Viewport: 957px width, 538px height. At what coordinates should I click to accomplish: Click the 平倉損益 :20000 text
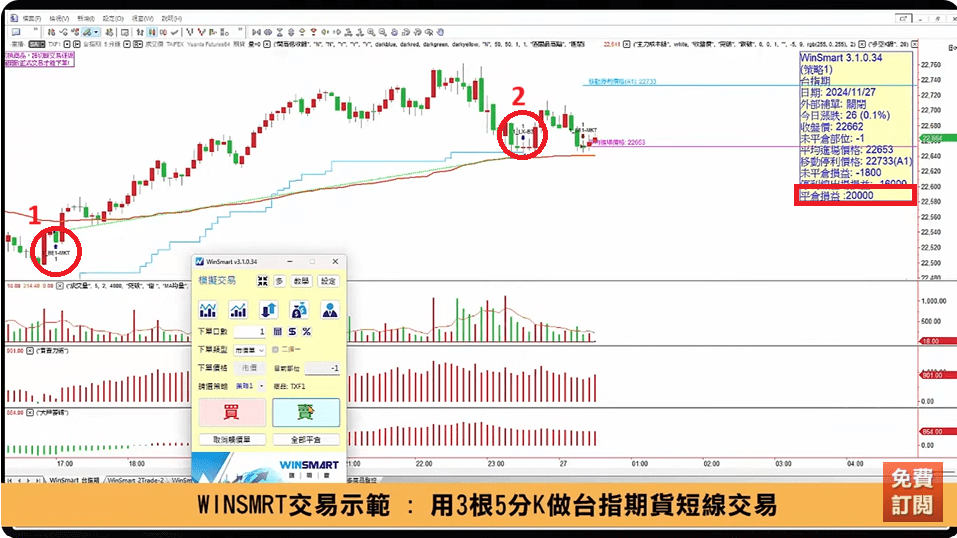pos(837,195)
